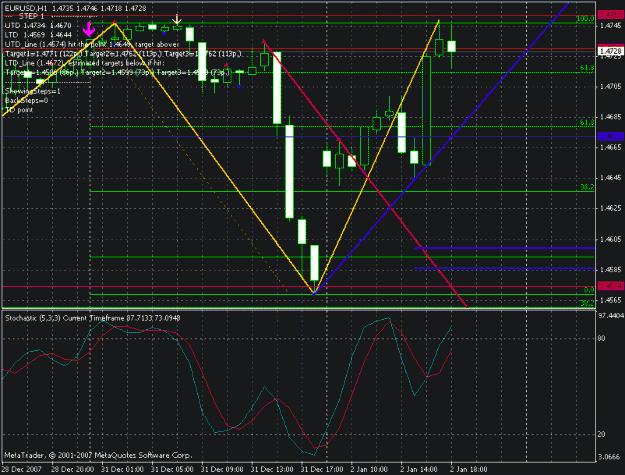Image resolution: width=625 pixels, height=475 pixels.
Task: Click the 31 Dec 17:00 time label
Action: 322,469
